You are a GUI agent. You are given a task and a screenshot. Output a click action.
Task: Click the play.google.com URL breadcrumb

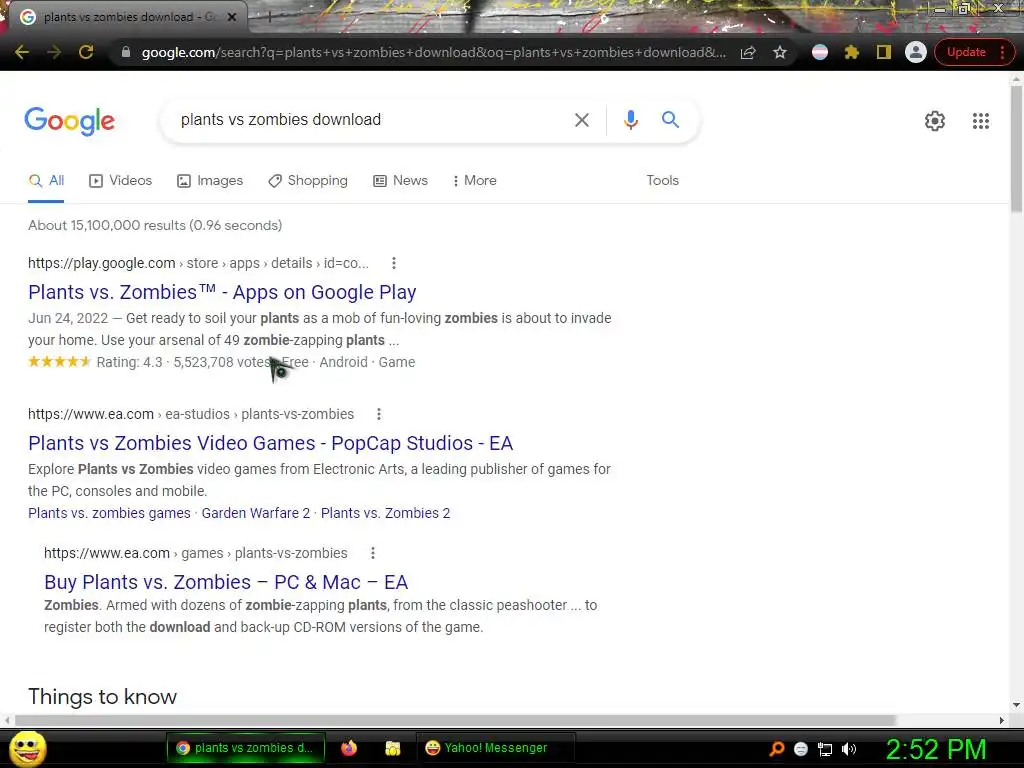[199, 263]
